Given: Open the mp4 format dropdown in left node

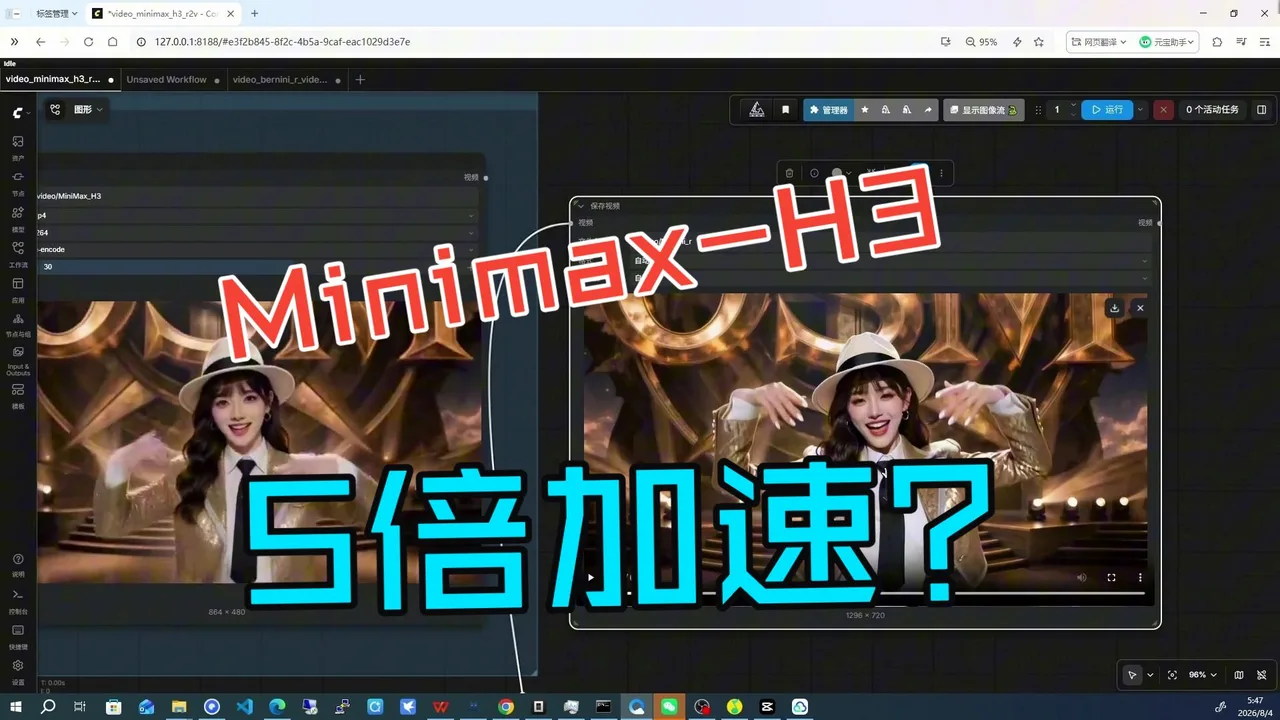Looking at the screenshot, I should (256, 215).
